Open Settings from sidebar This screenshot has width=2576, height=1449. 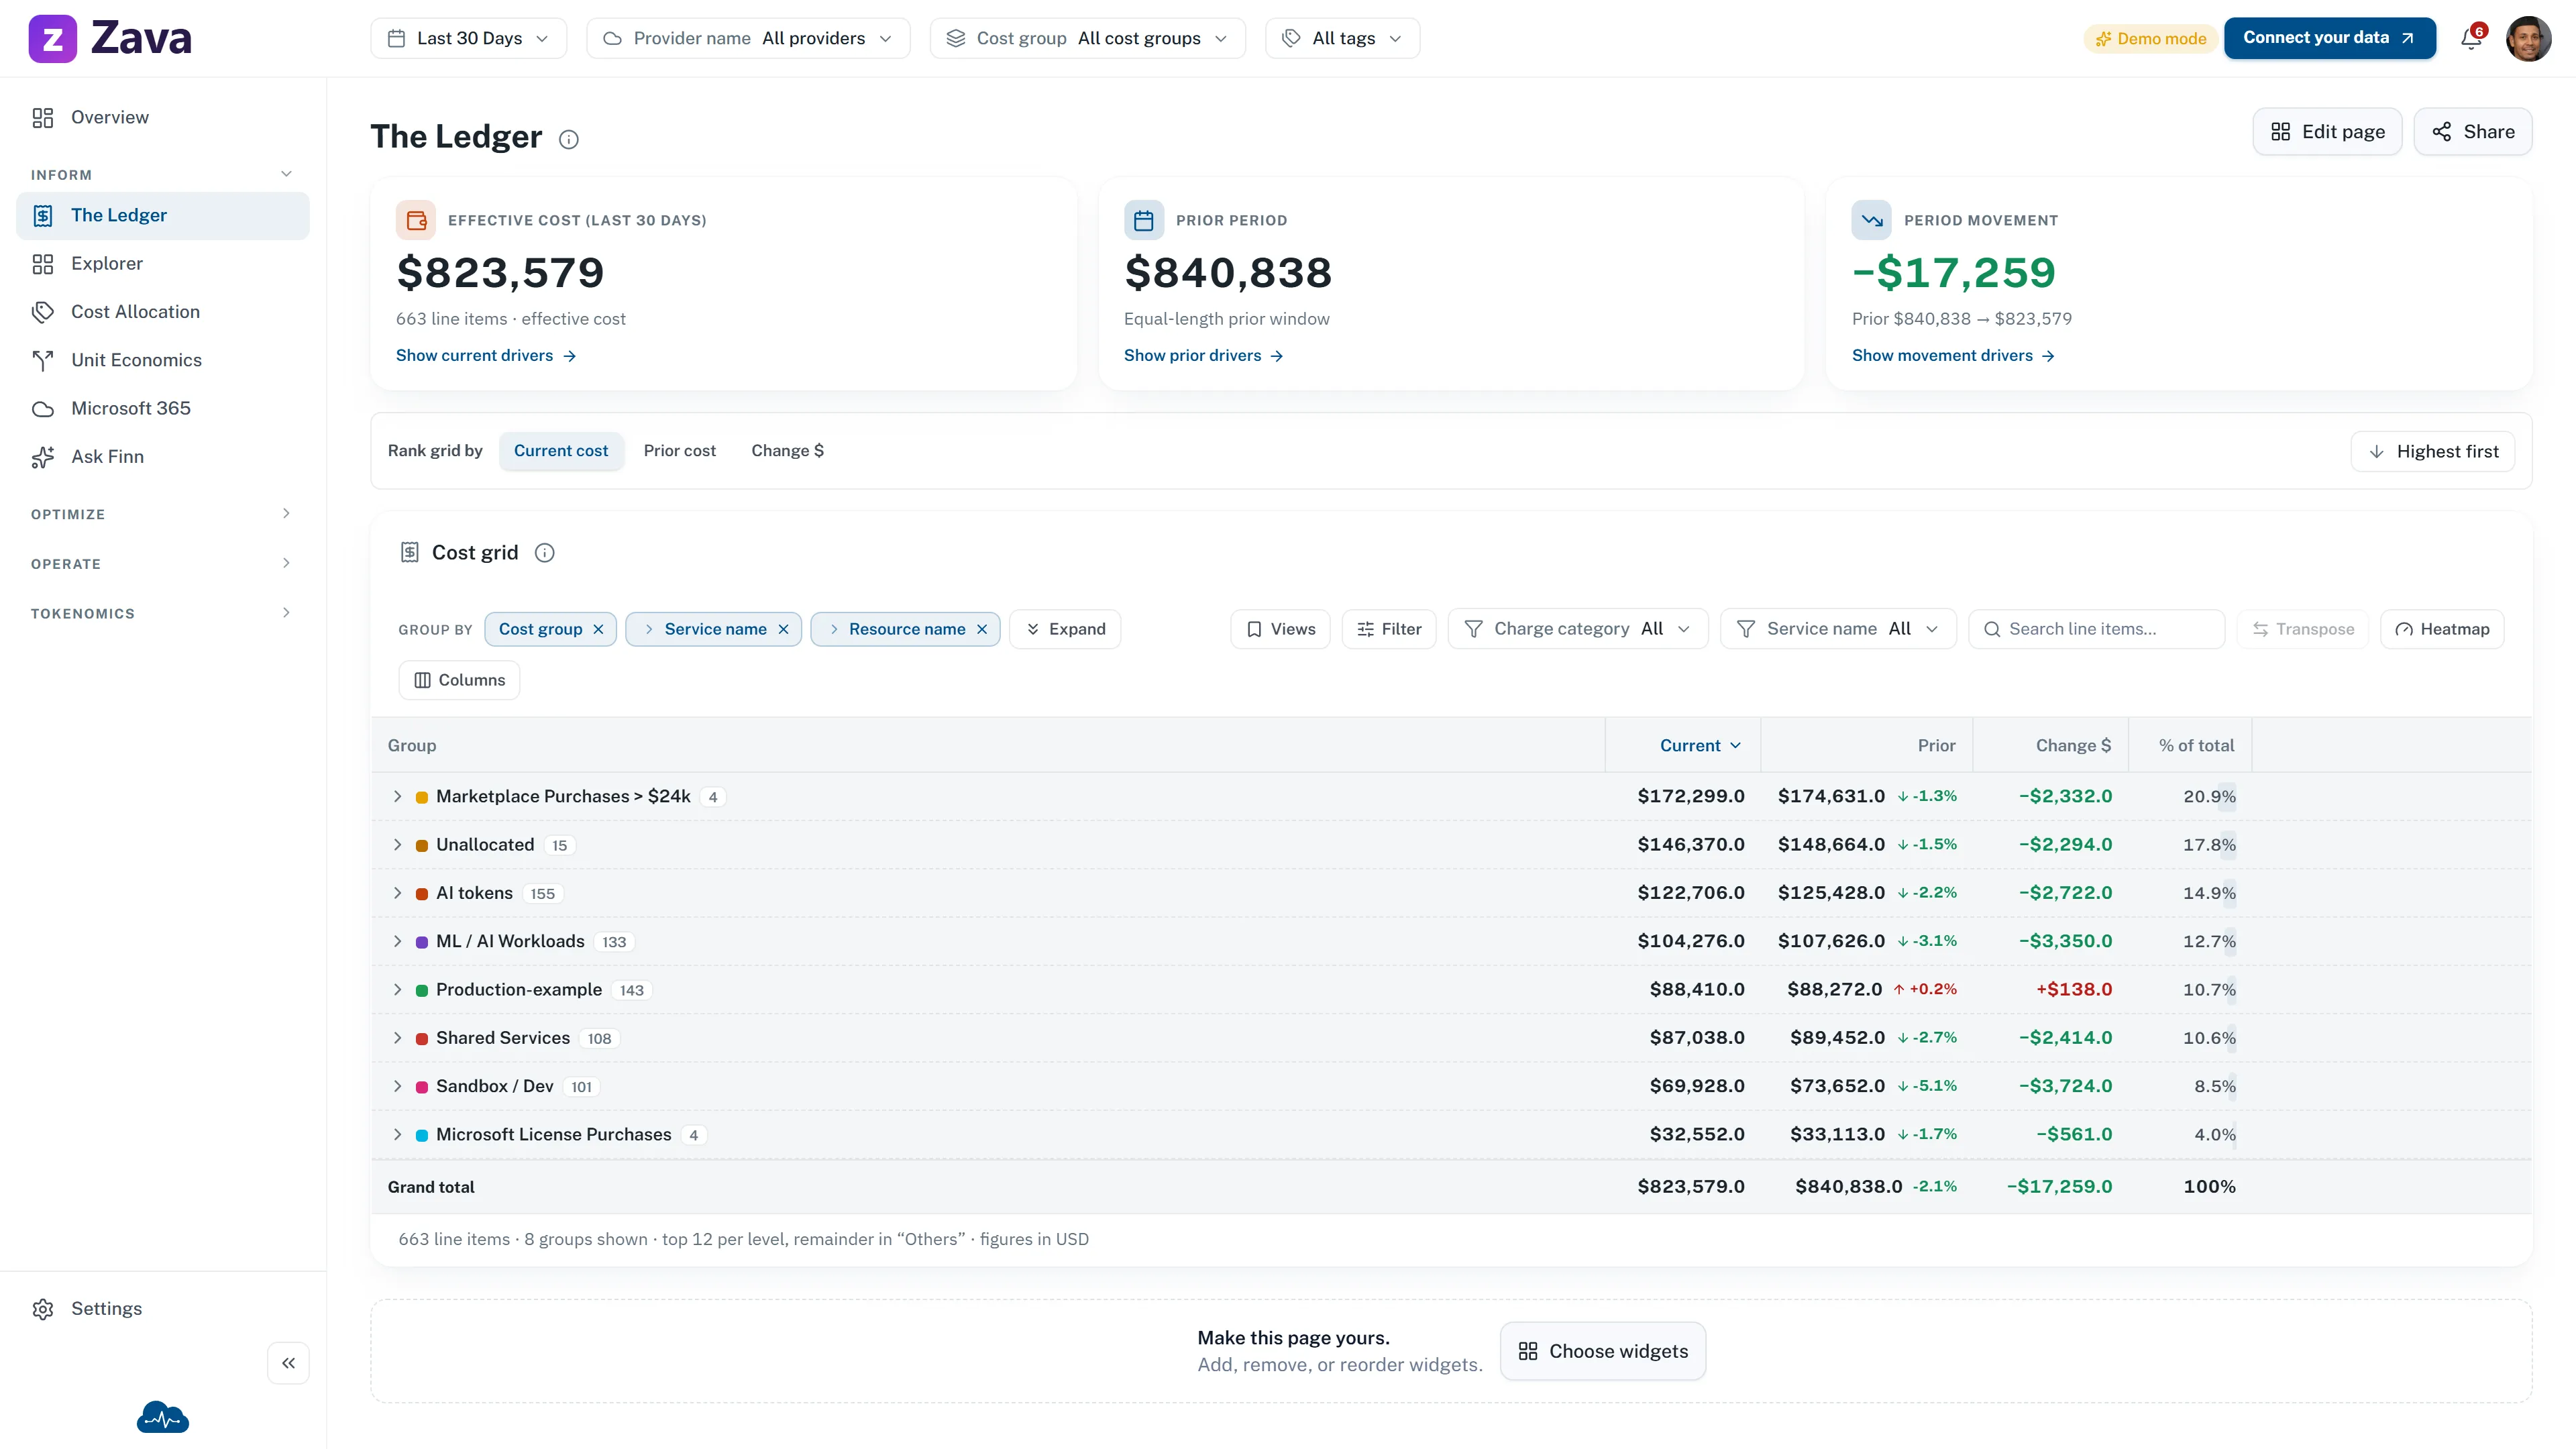pyautogui.click(x=163, y=1309)
